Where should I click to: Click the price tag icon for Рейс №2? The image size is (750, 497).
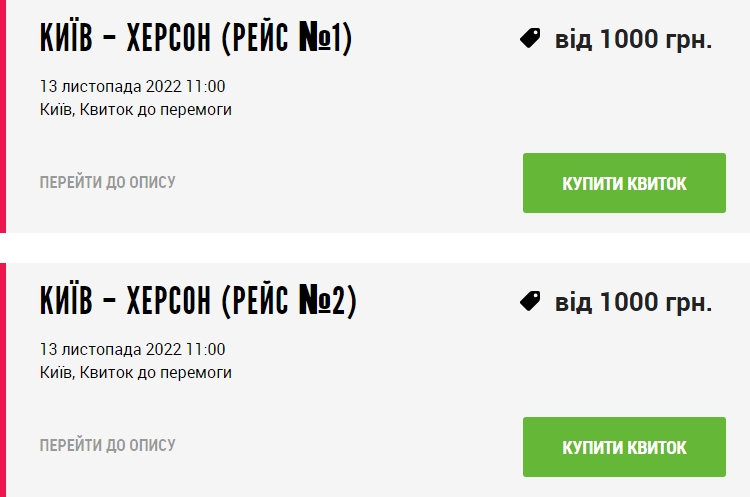coord(530,301)
